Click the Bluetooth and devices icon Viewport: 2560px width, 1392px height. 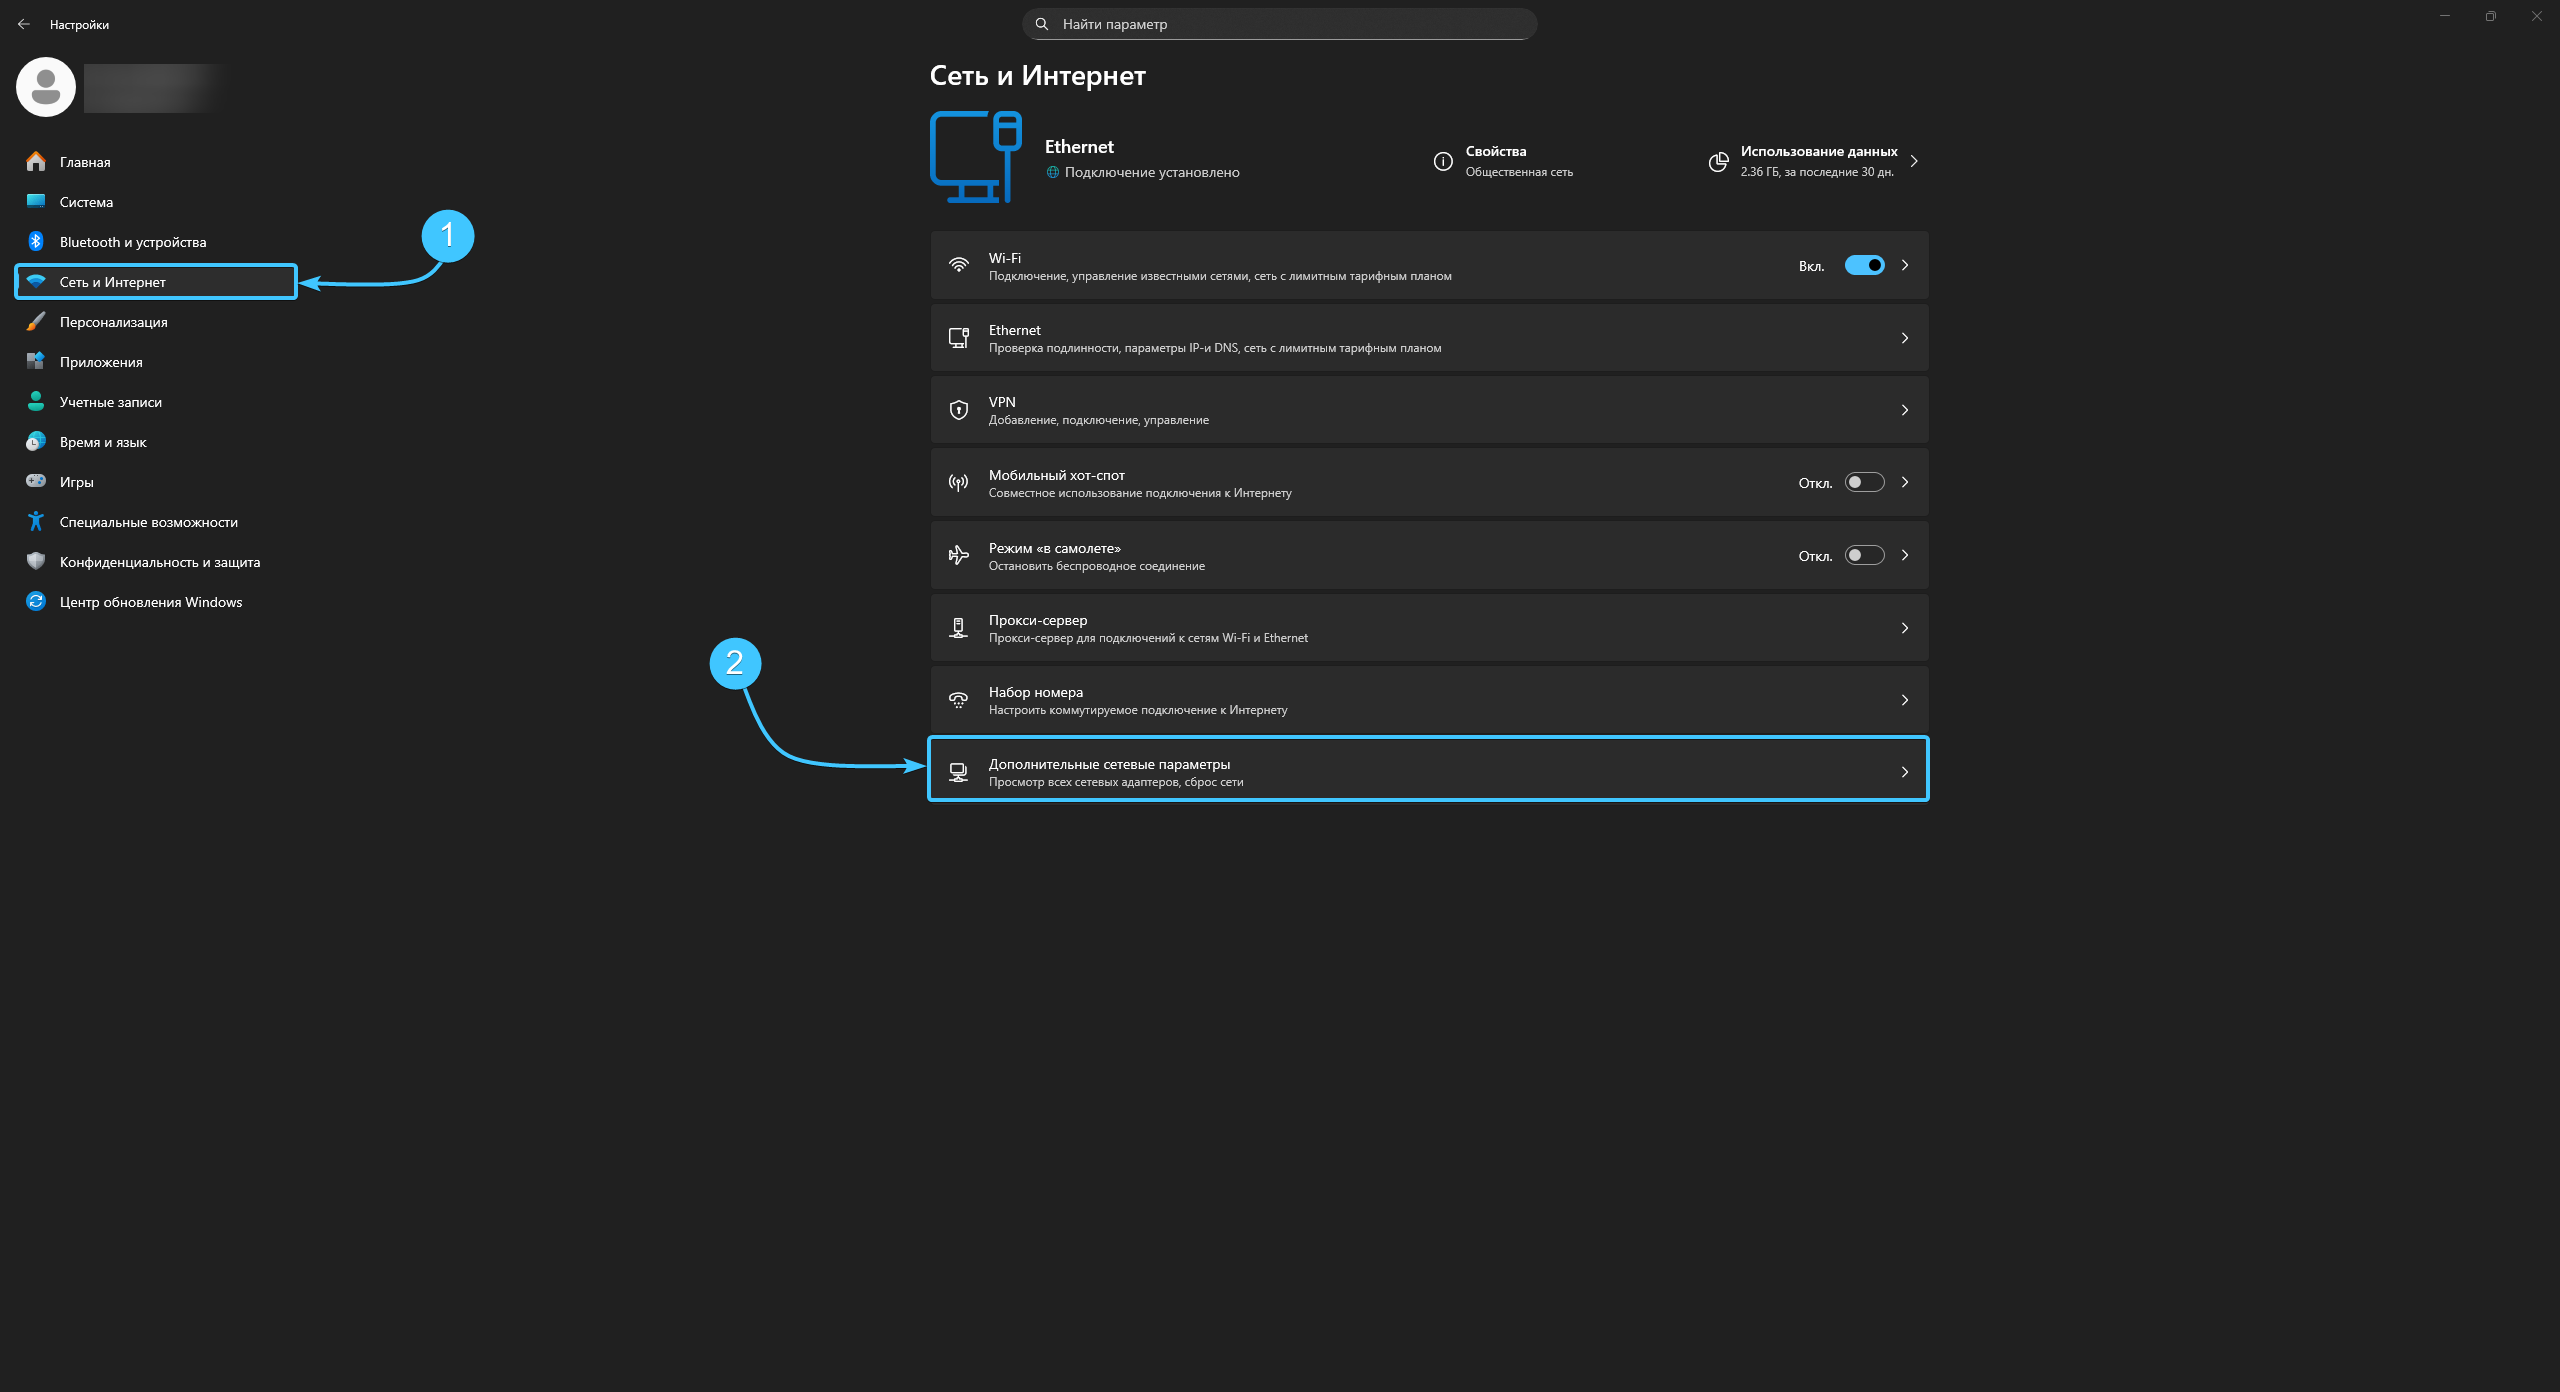click(x=36, y=242)
